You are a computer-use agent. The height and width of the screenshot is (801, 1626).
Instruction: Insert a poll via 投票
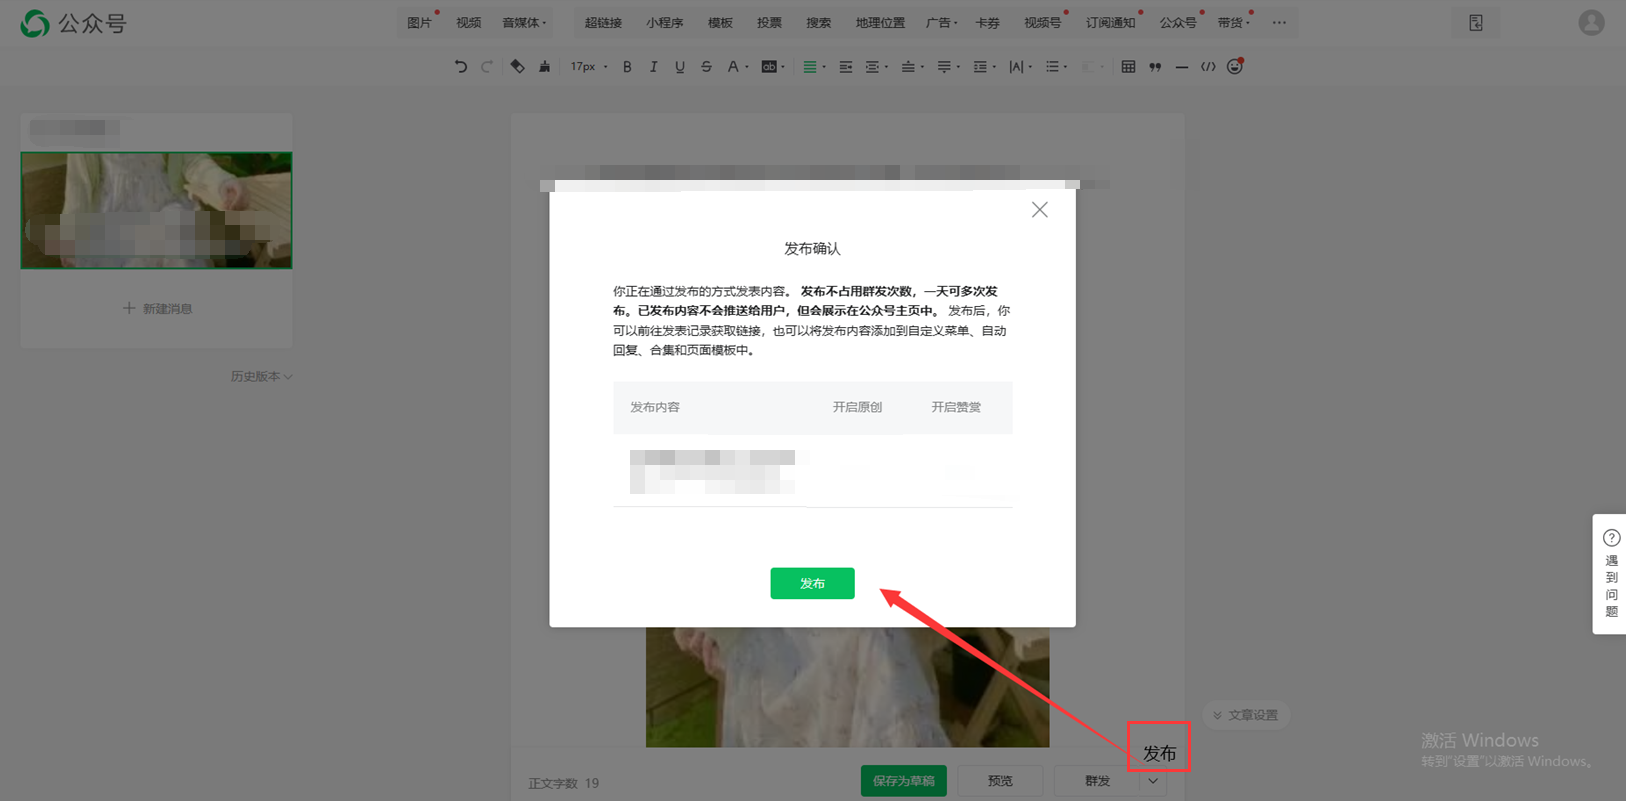pos(769,23)
